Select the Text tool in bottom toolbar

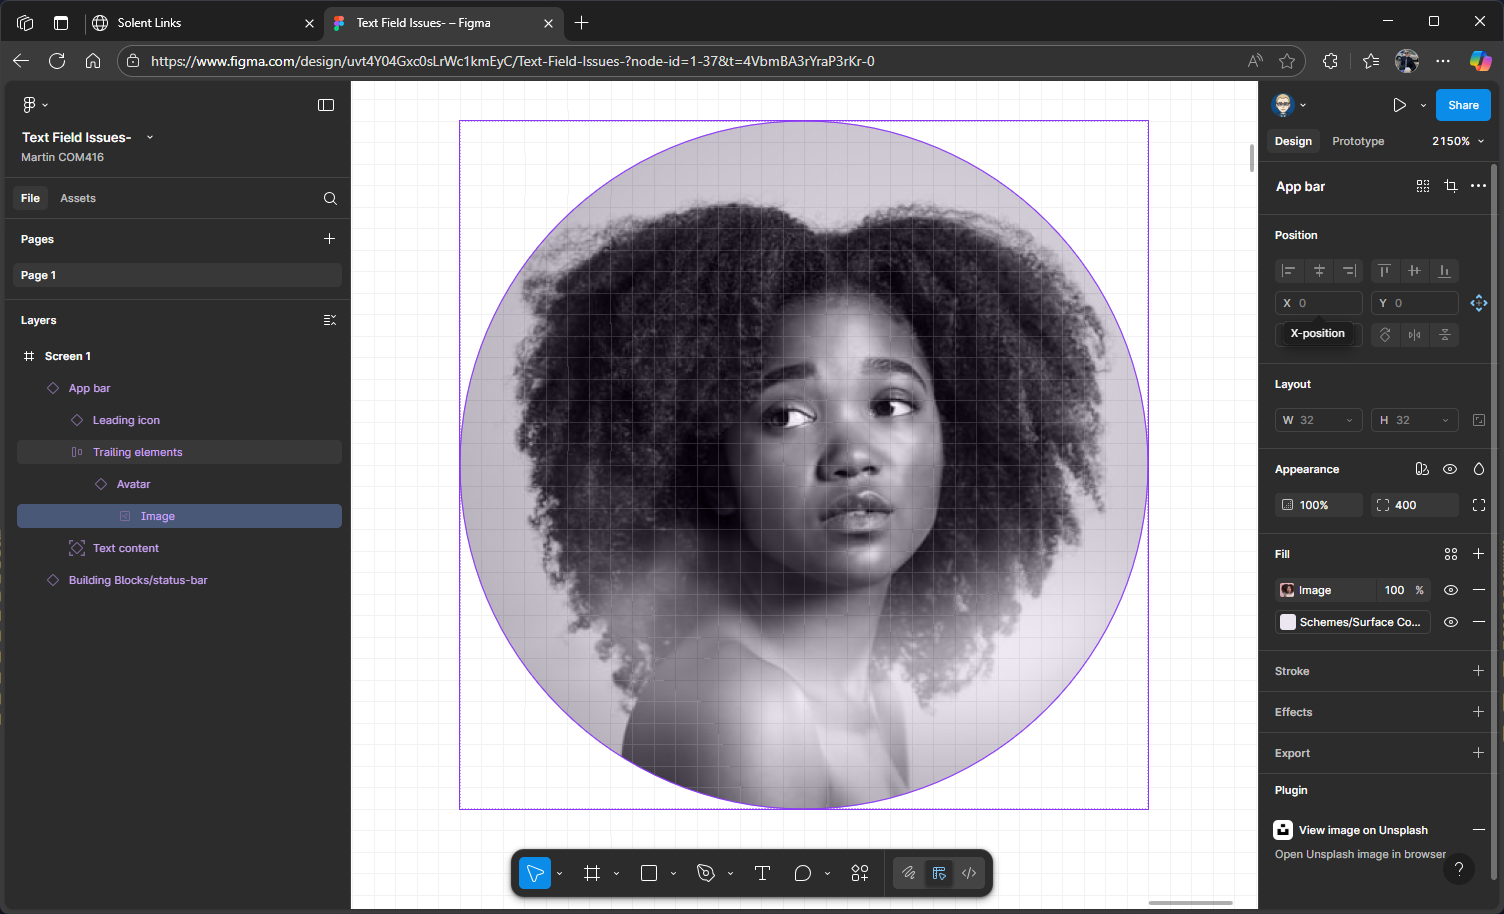[762, 873]
